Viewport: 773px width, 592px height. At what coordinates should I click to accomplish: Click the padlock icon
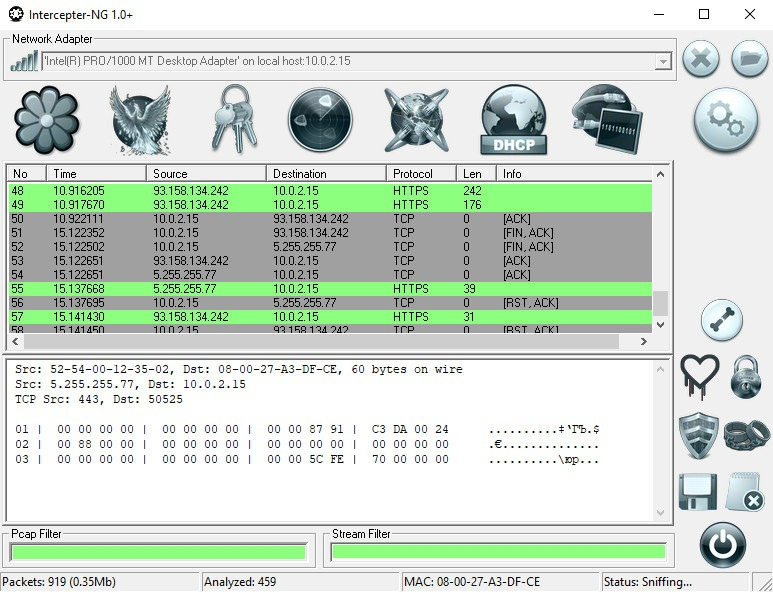click(x=746, y=376)
